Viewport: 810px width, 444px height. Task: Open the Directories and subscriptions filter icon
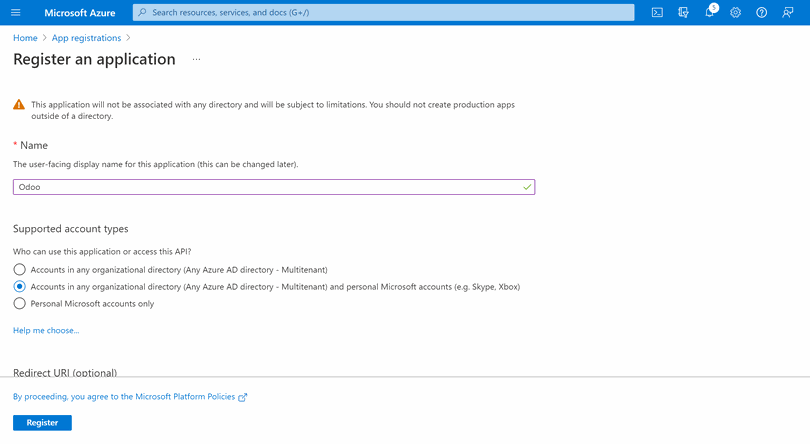[683, 12]
